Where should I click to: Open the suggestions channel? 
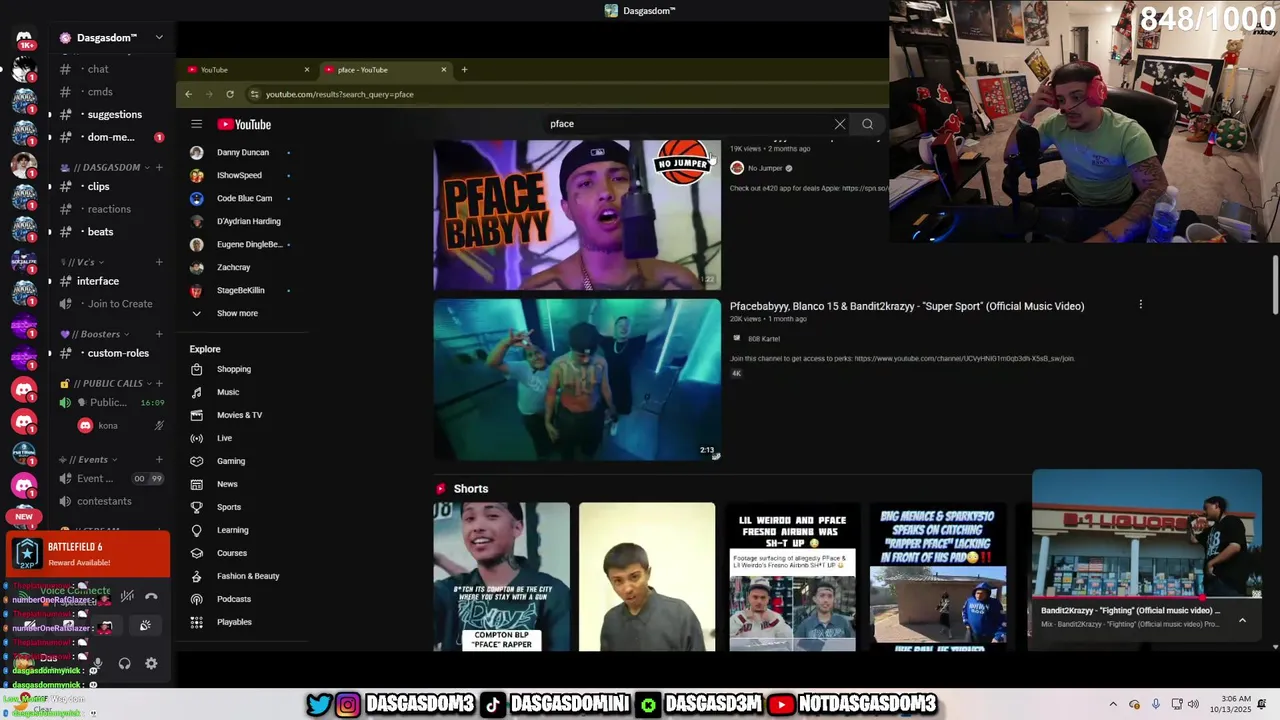[x=114, y=114]
